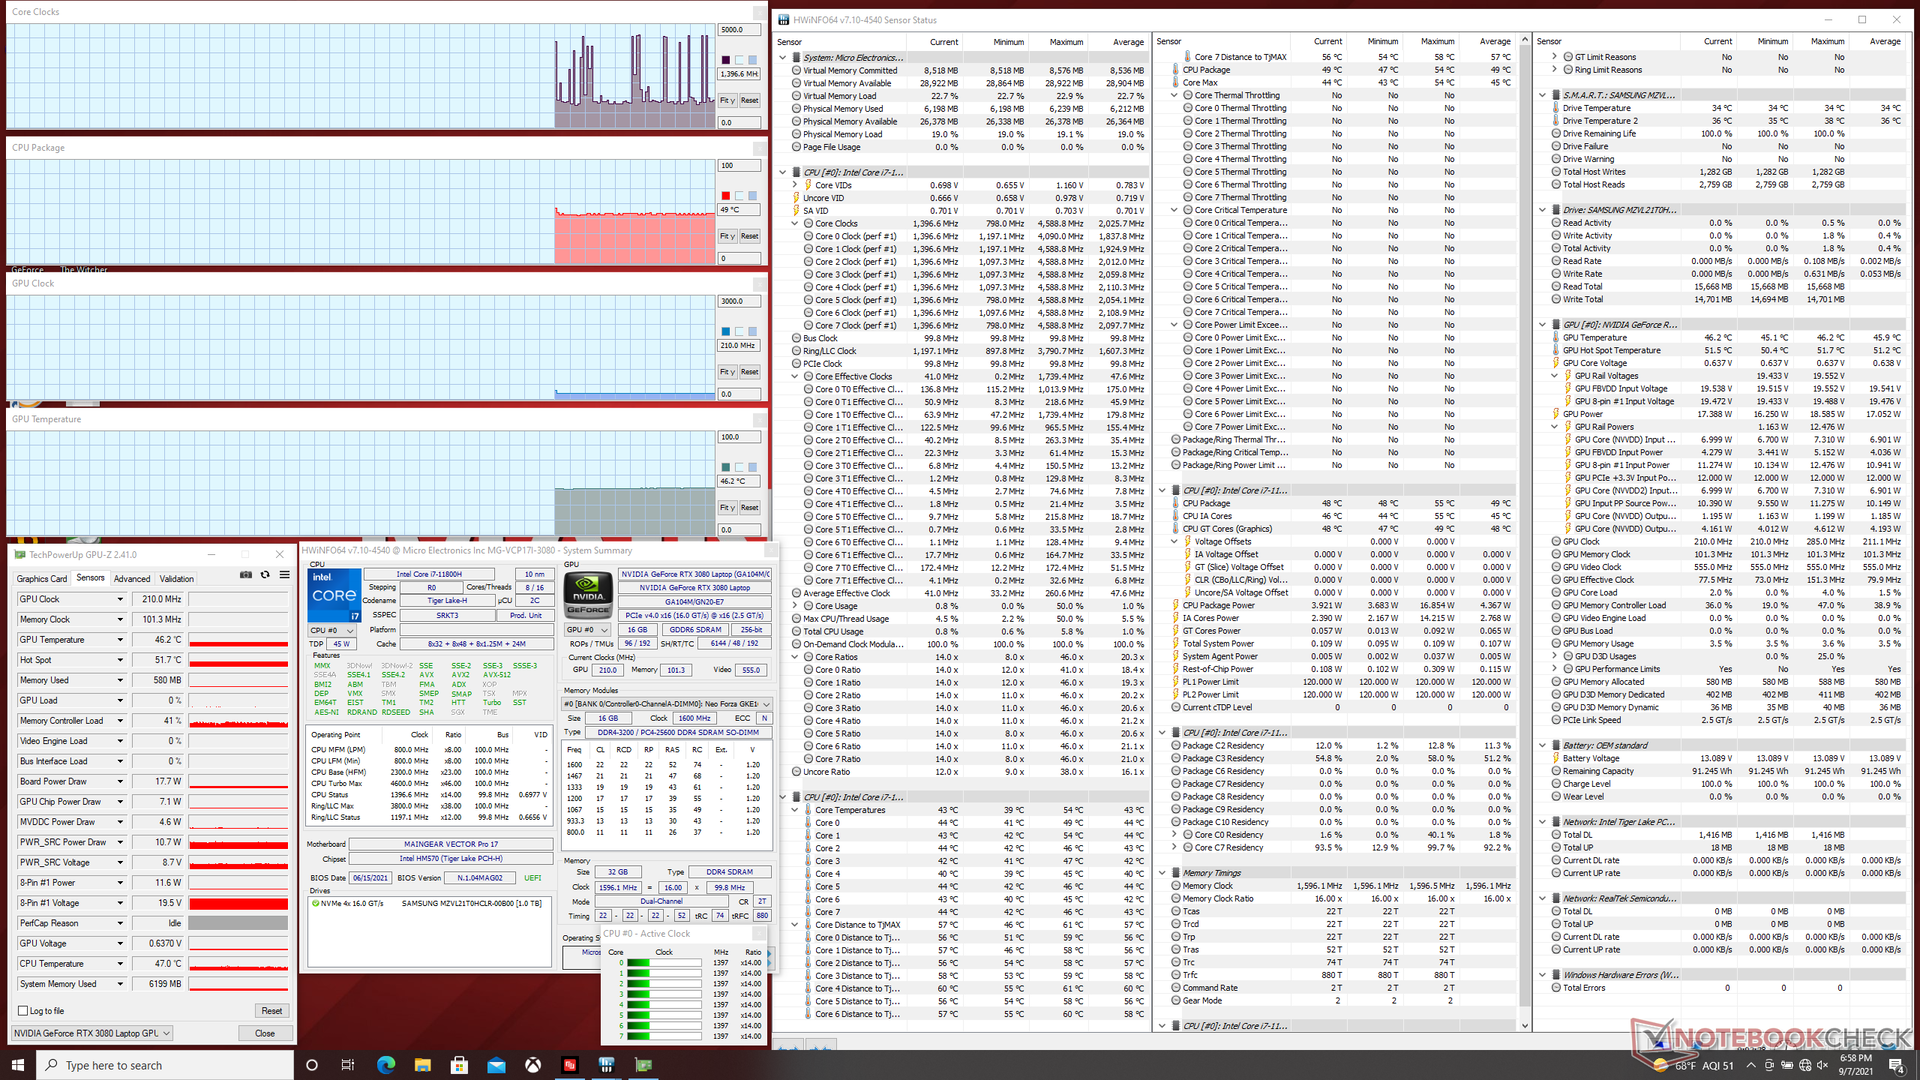Click the GPU Temperature thermometer icon
Image resolution: width=1920 pixels, height=1080 pixels.
1556,338
